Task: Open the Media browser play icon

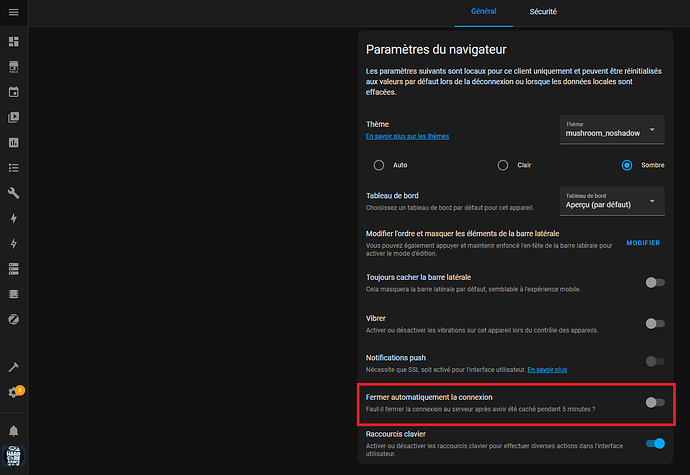Action: click(x=14, y=117)
